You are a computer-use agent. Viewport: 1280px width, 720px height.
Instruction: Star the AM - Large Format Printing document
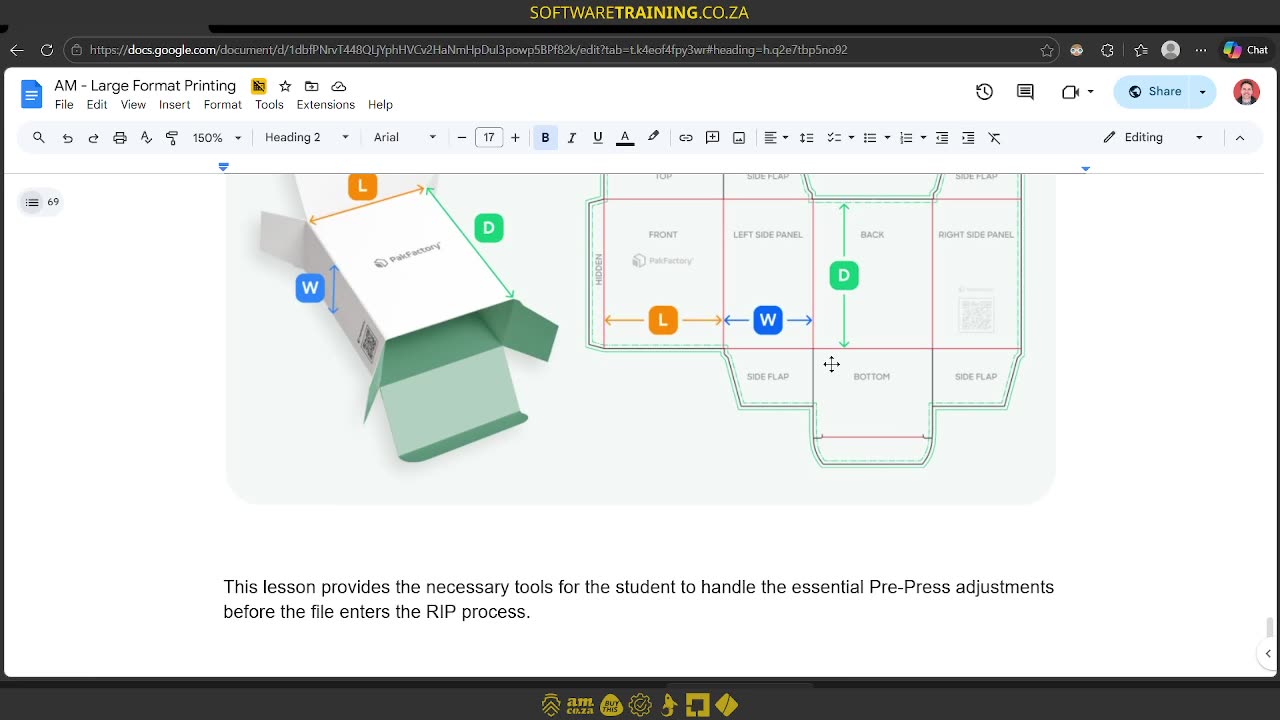[x=285, y=86]
